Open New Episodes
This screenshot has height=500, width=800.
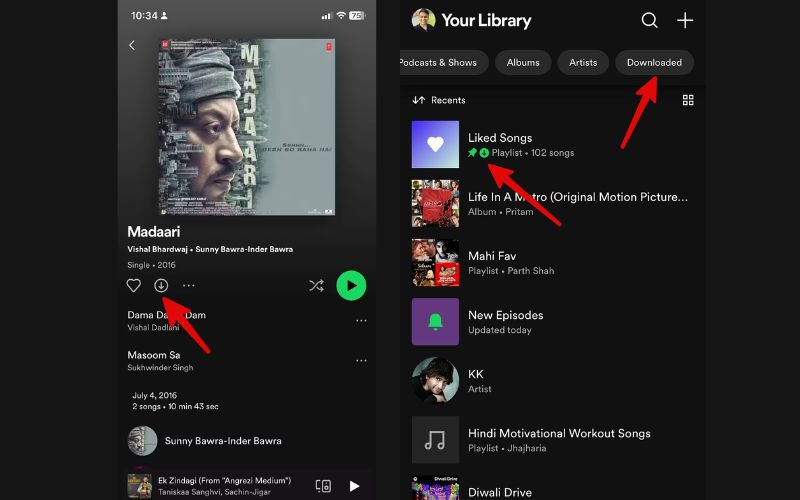(x=553, y=322)
